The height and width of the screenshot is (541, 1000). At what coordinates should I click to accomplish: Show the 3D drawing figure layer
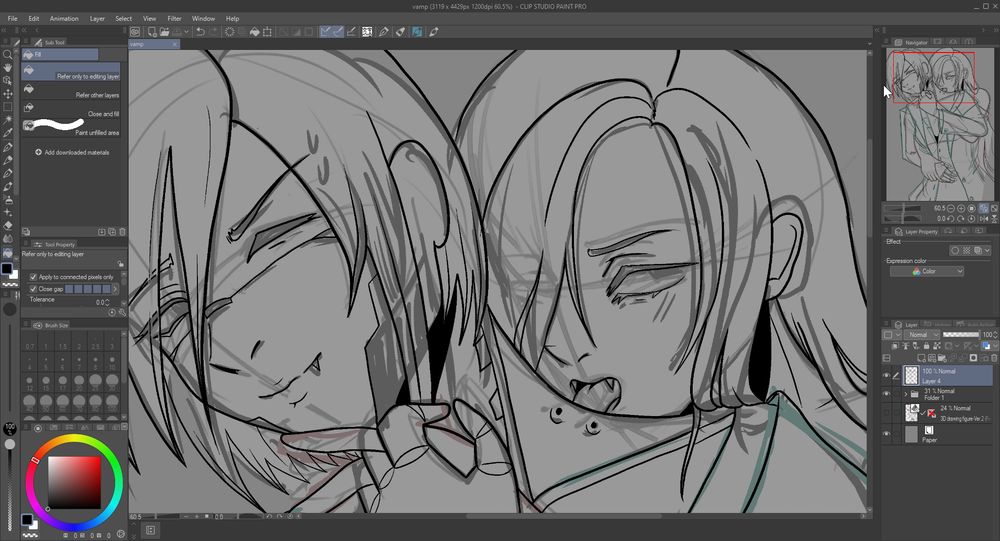886,413
